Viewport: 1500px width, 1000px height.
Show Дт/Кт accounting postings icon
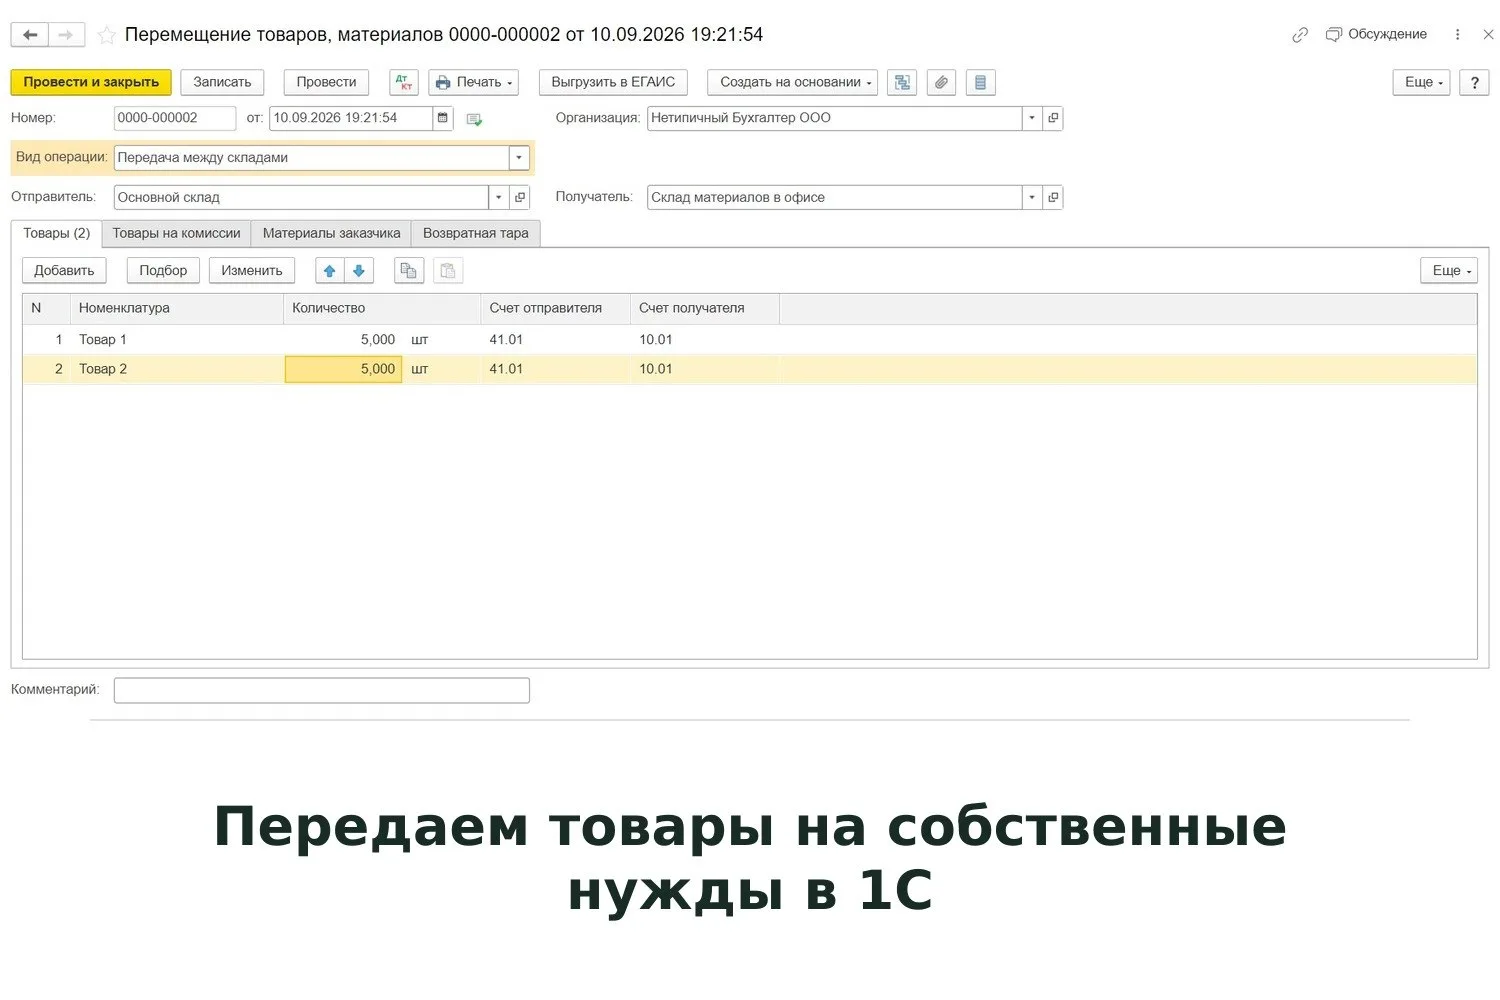pyautogui.click(x=404, y=82)
